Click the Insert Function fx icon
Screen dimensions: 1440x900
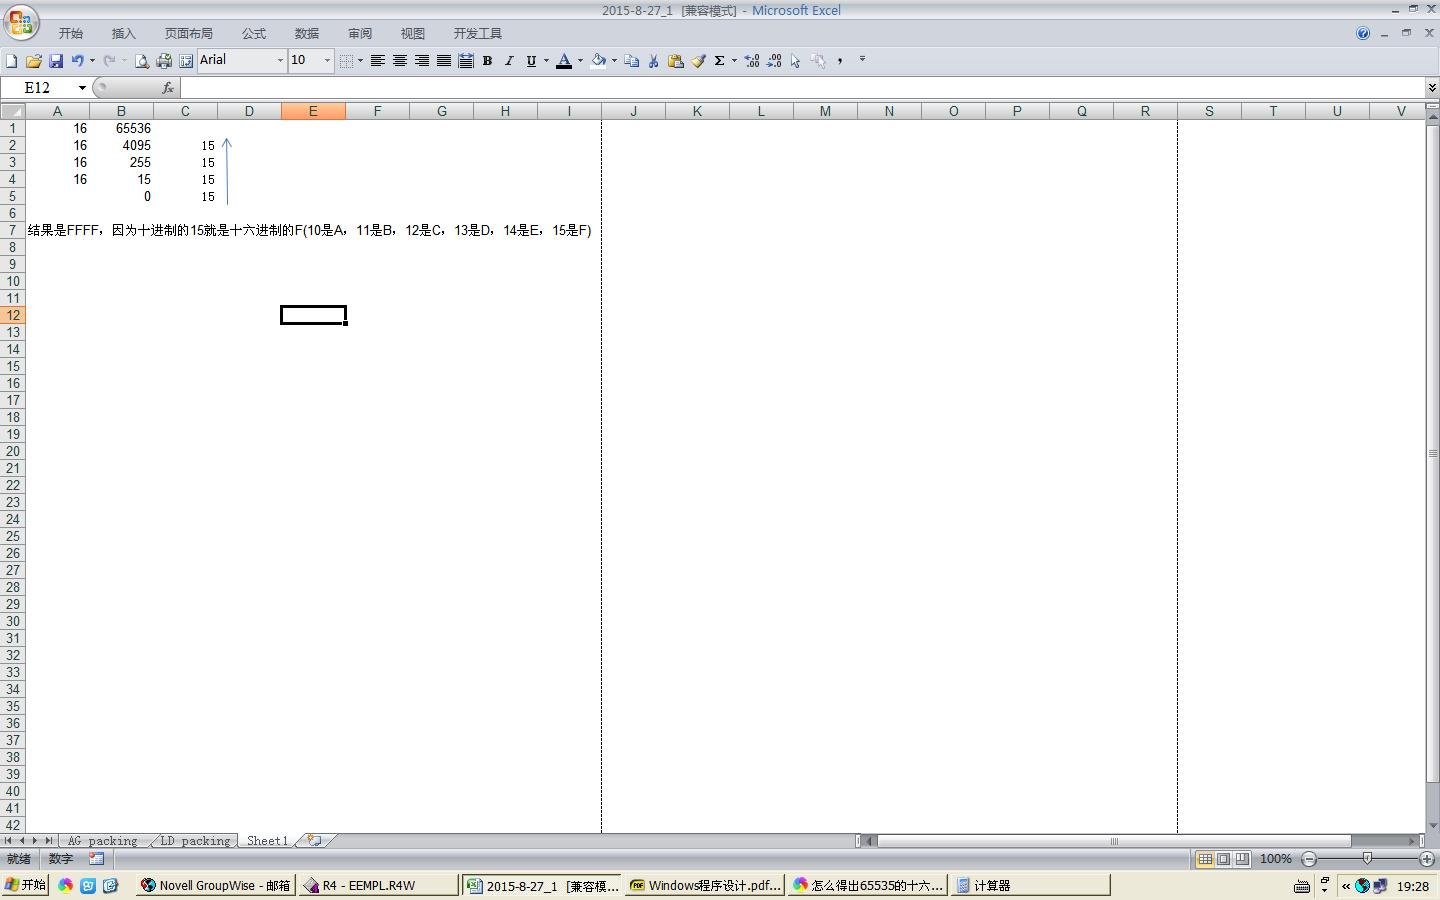point(167,88)
